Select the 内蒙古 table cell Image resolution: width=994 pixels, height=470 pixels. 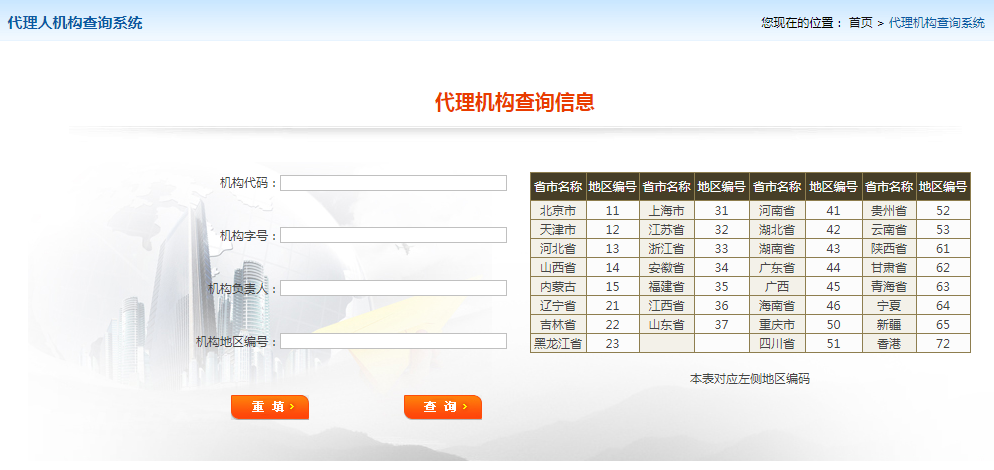(x=558, y=287)
